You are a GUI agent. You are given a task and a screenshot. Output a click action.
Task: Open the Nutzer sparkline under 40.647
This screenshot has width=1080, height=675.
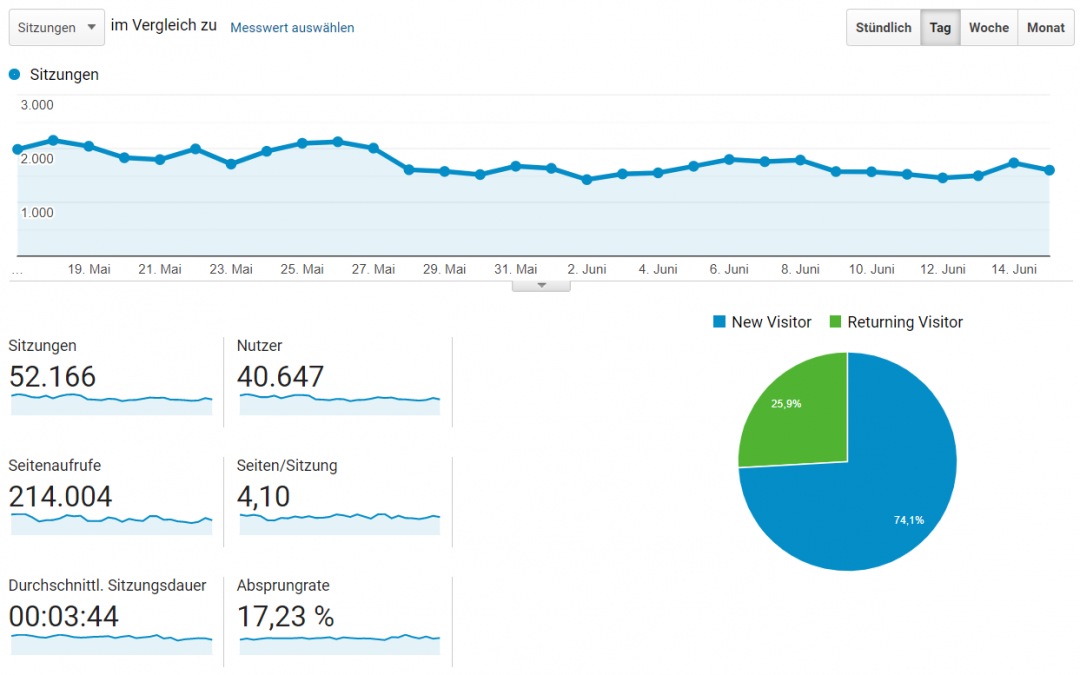point(339,403)
